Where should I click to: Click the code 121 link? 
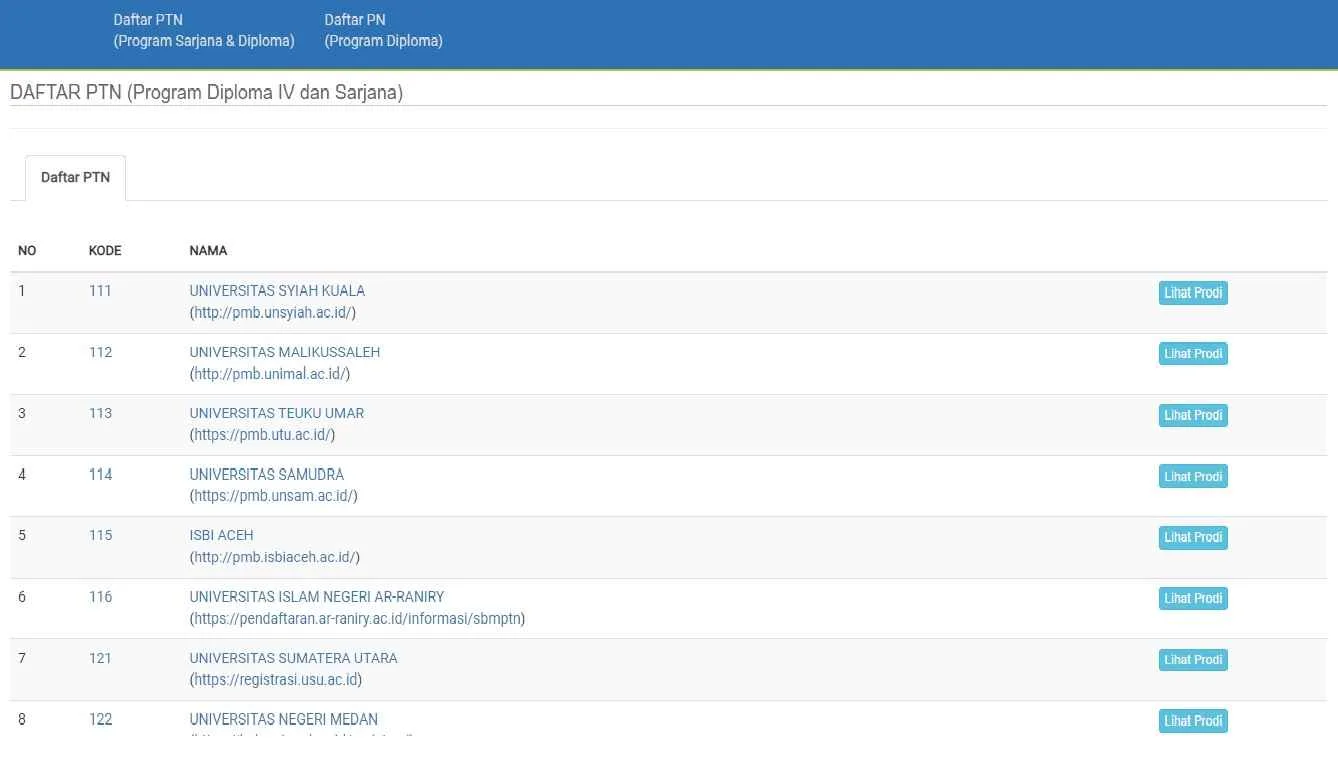click(x=100, y=658)
